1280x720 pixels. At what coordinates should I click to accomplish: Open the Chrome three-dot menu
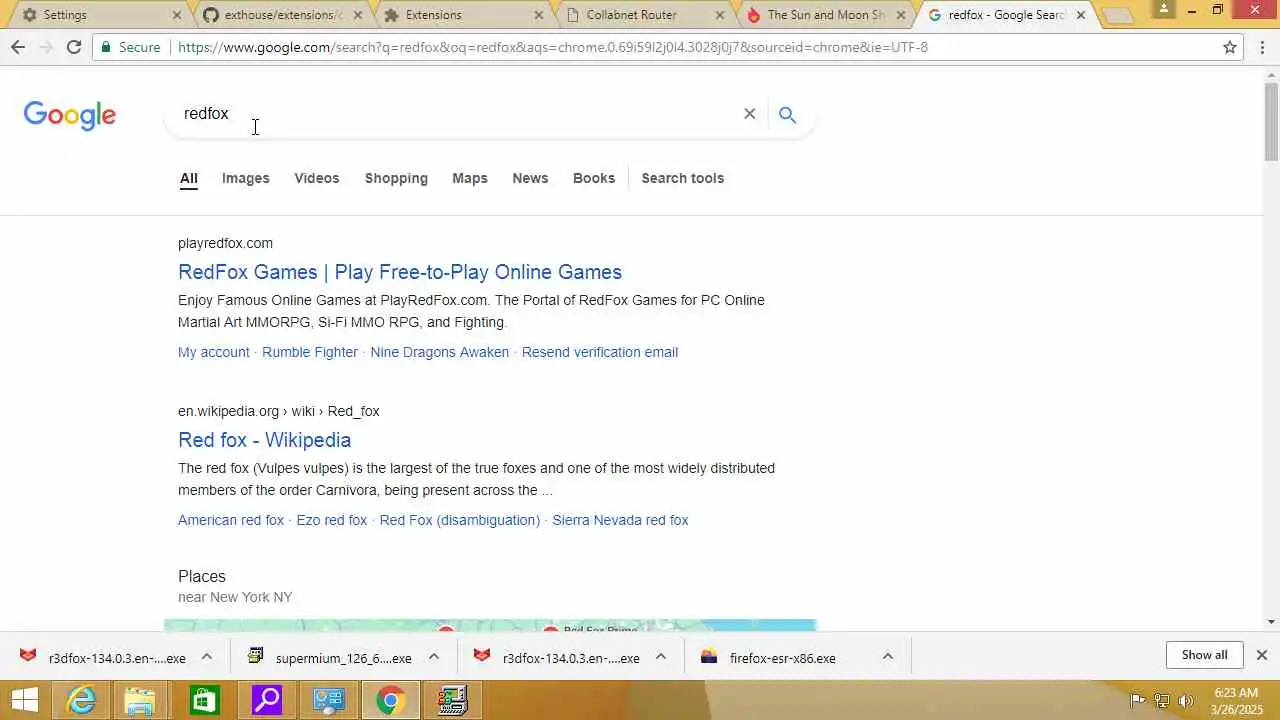[1263, 47]
